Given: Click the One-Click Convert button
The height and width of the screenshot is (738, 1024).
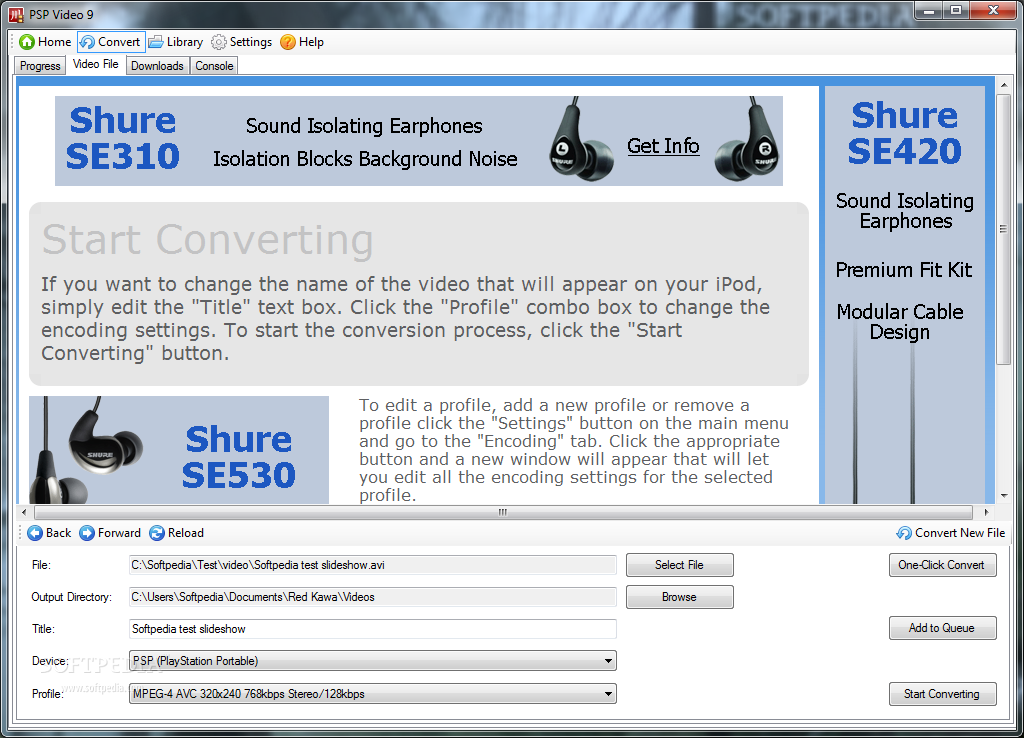Looking at the screenshot, I should [x=942, y=565].
